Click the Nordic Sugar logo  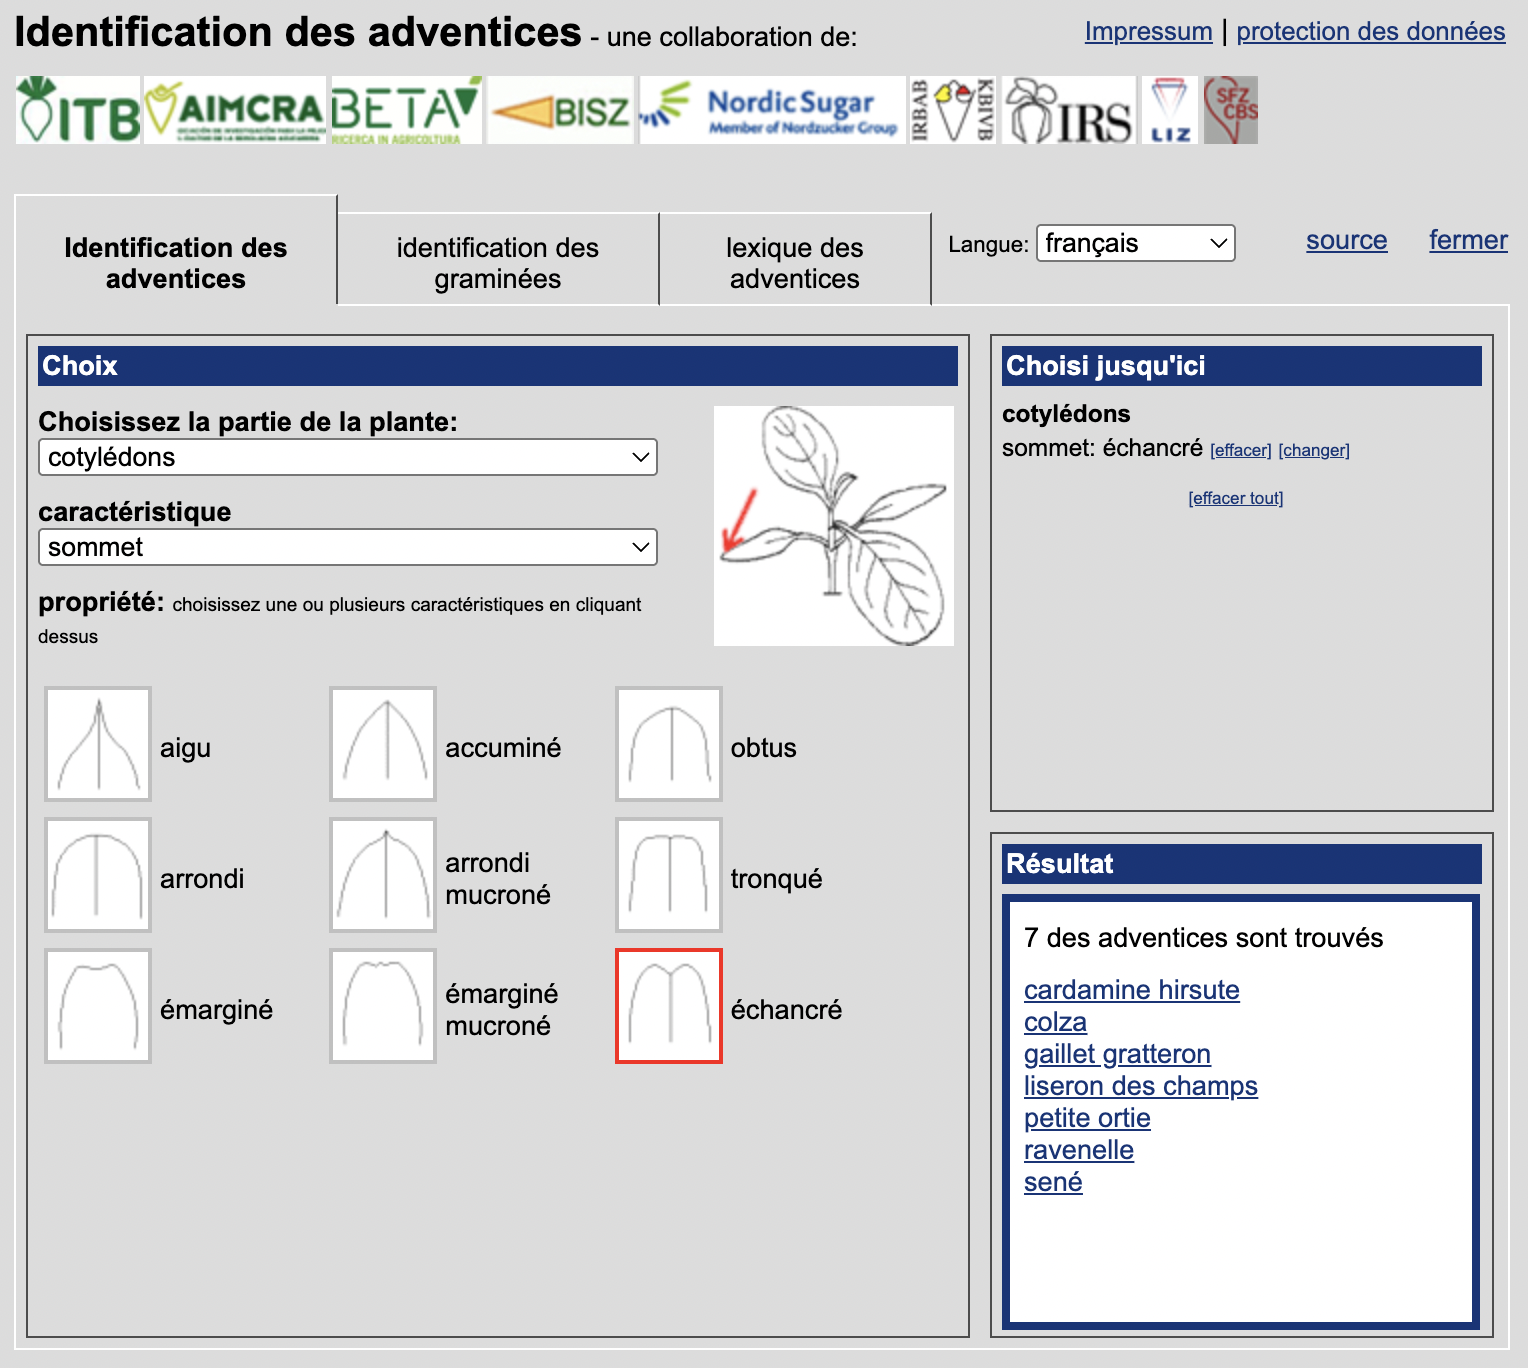pos(772,110)
